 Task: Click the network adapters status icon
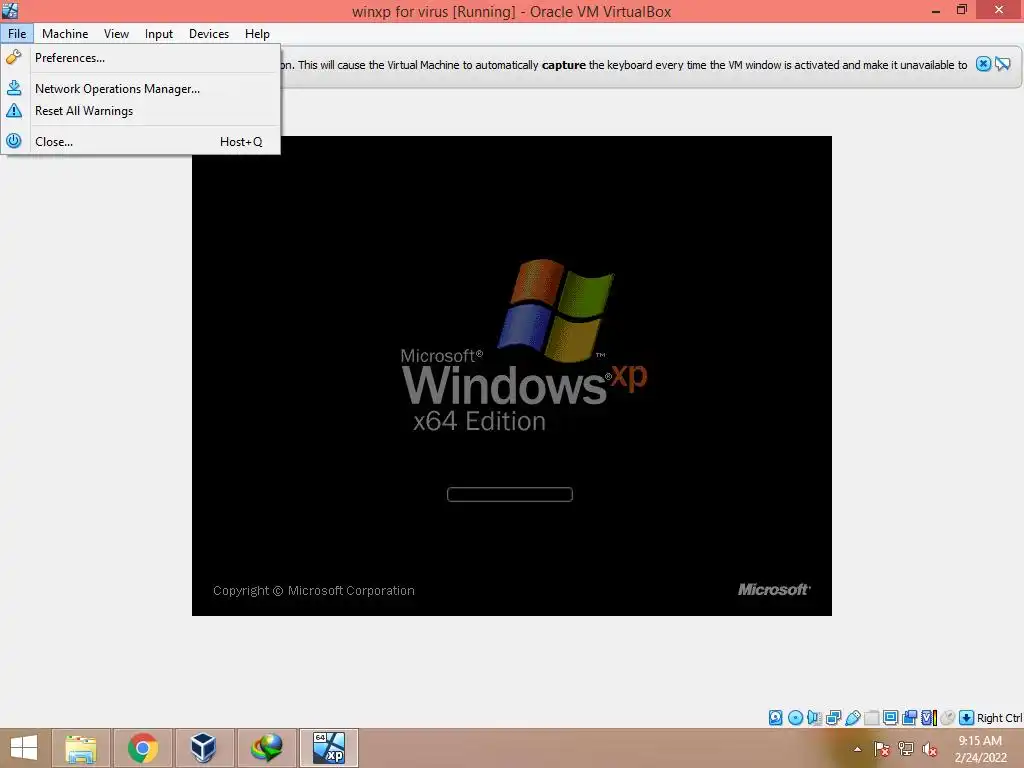click(833, 718)
